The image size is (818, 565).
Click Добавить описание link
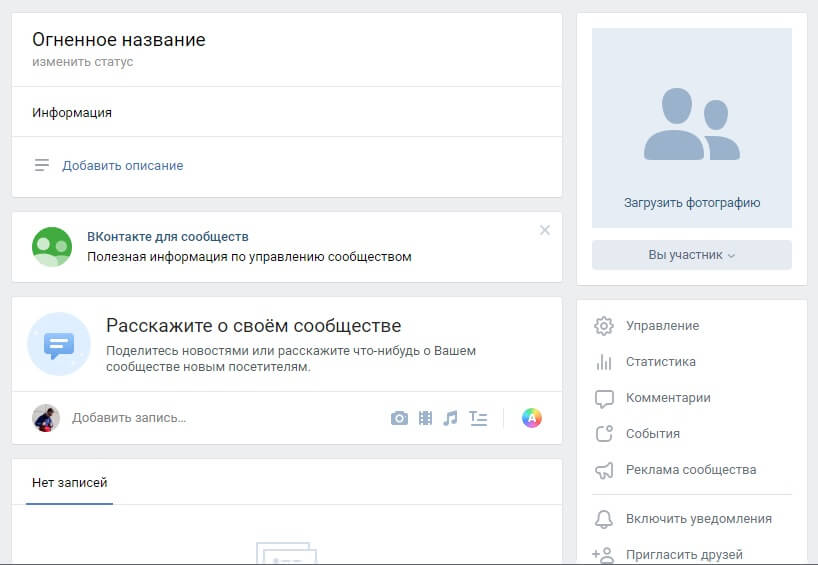[x=122, y=165]
